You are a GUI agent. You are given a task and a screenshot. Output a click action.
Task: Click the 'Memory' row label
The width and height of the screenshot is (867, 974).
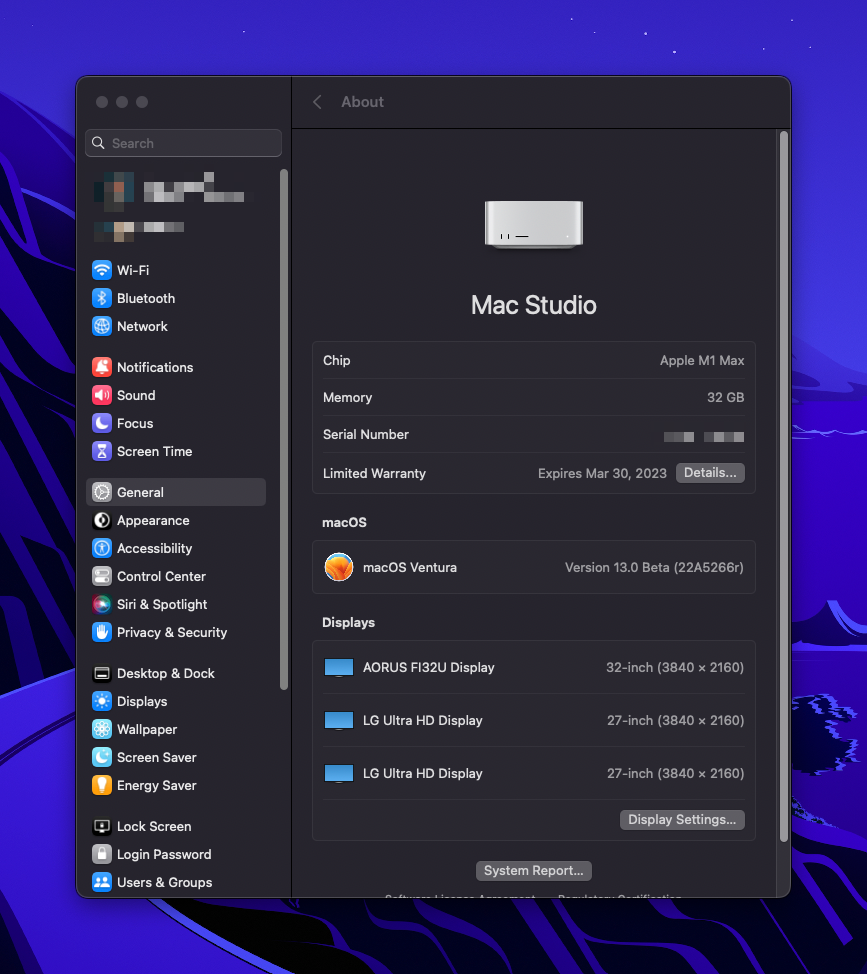pyautogui.click(x=348, y=398)
